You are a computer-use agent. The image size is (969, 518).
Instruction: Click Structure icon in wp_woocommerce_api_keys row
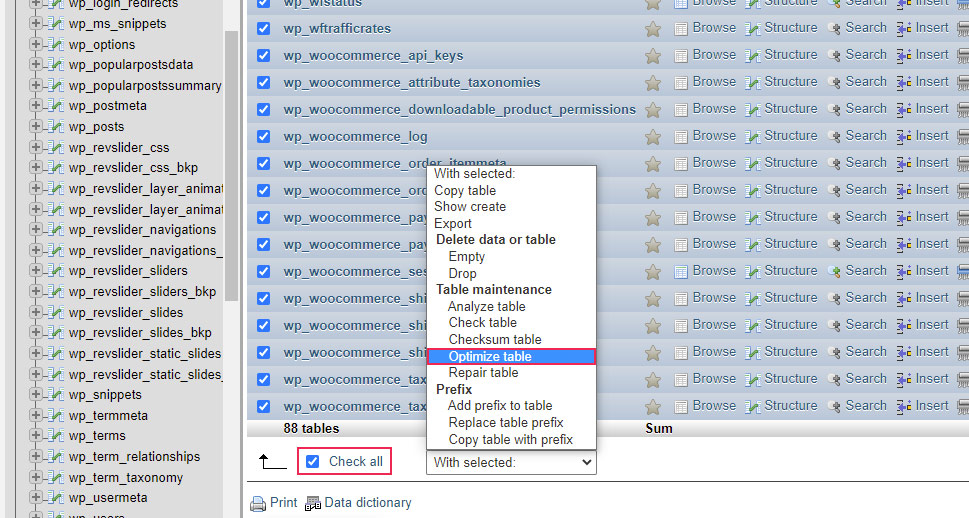[753, 56]
